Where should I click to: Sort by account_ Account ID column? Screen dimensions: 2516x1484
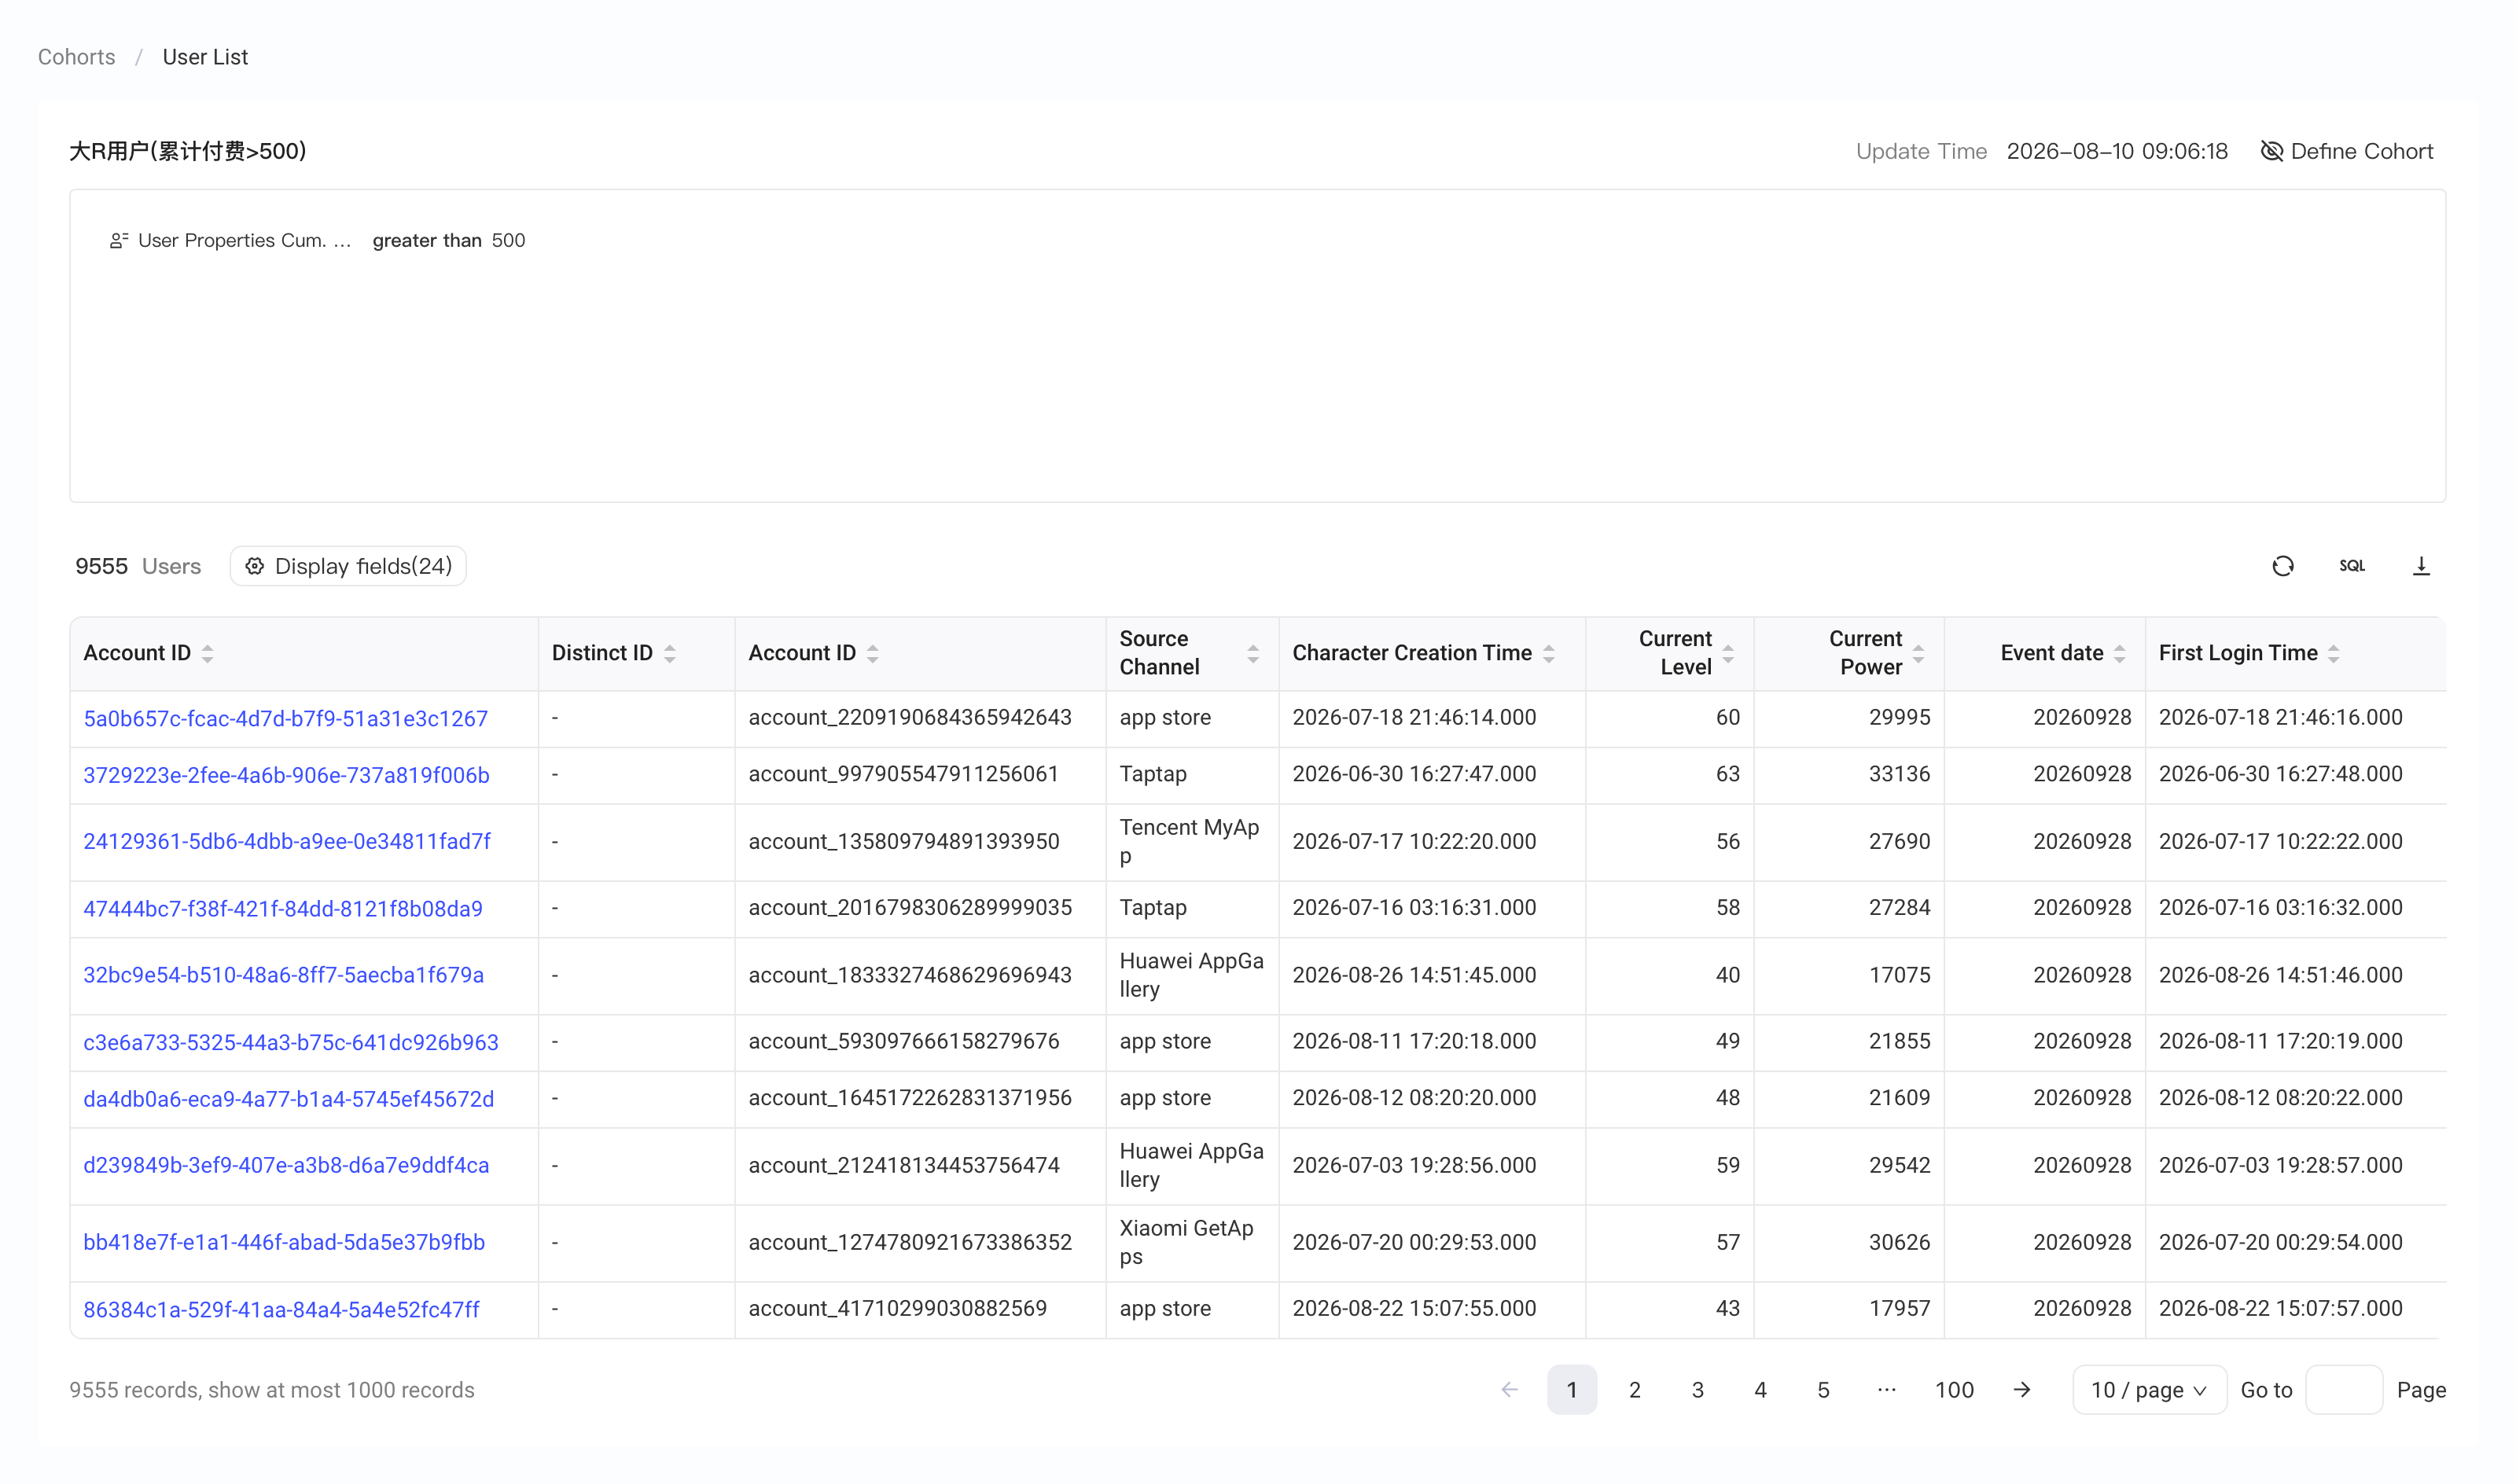[873, 653]
